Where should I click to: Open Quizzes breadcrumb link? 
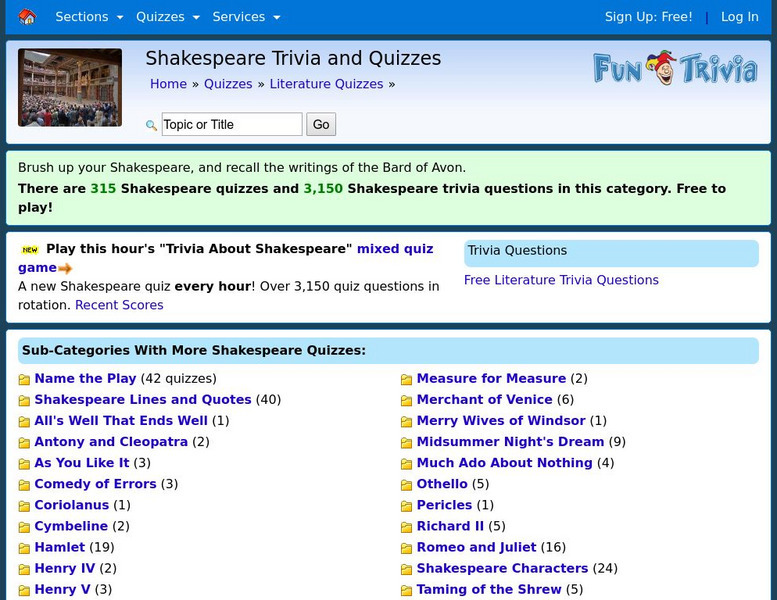(228, 84)
